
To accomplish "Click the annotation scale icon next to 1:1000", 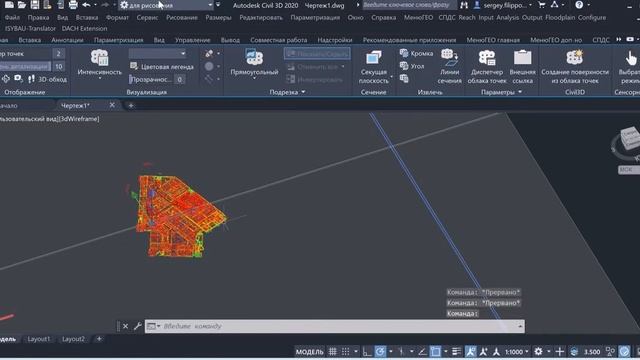I will [x=496, y=351].
